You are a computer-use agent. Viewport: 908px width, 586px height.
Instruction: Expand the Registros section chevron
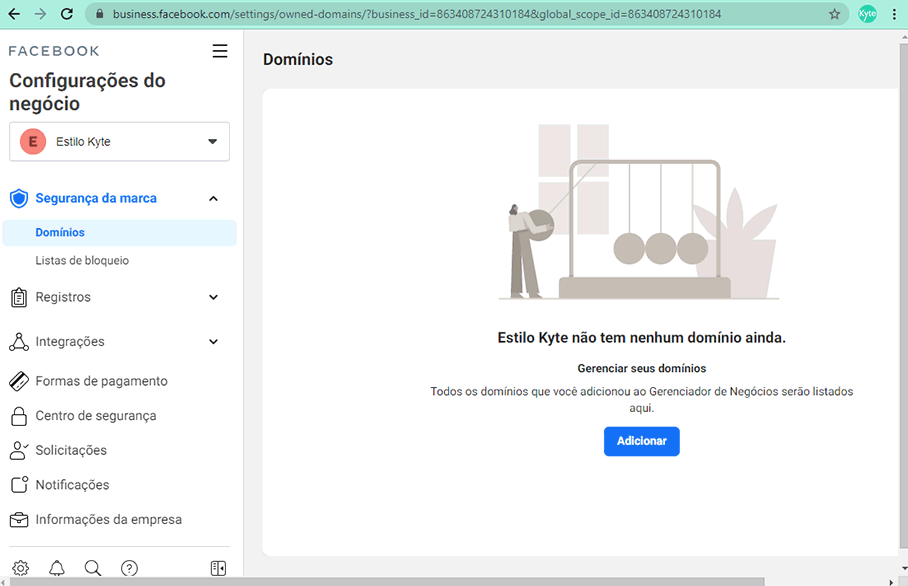pos(213,297)
